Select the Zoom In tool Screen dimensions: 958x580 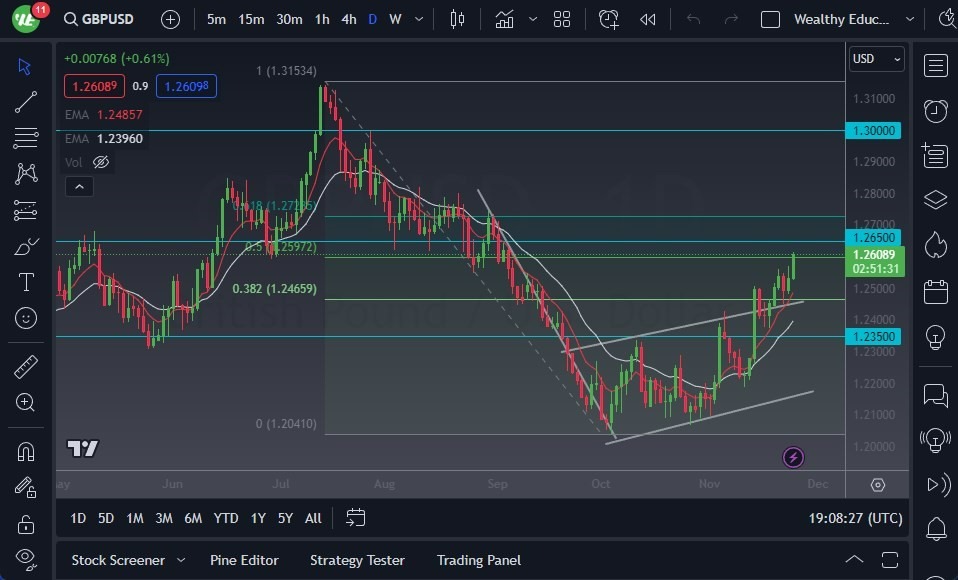click(25, 402)
